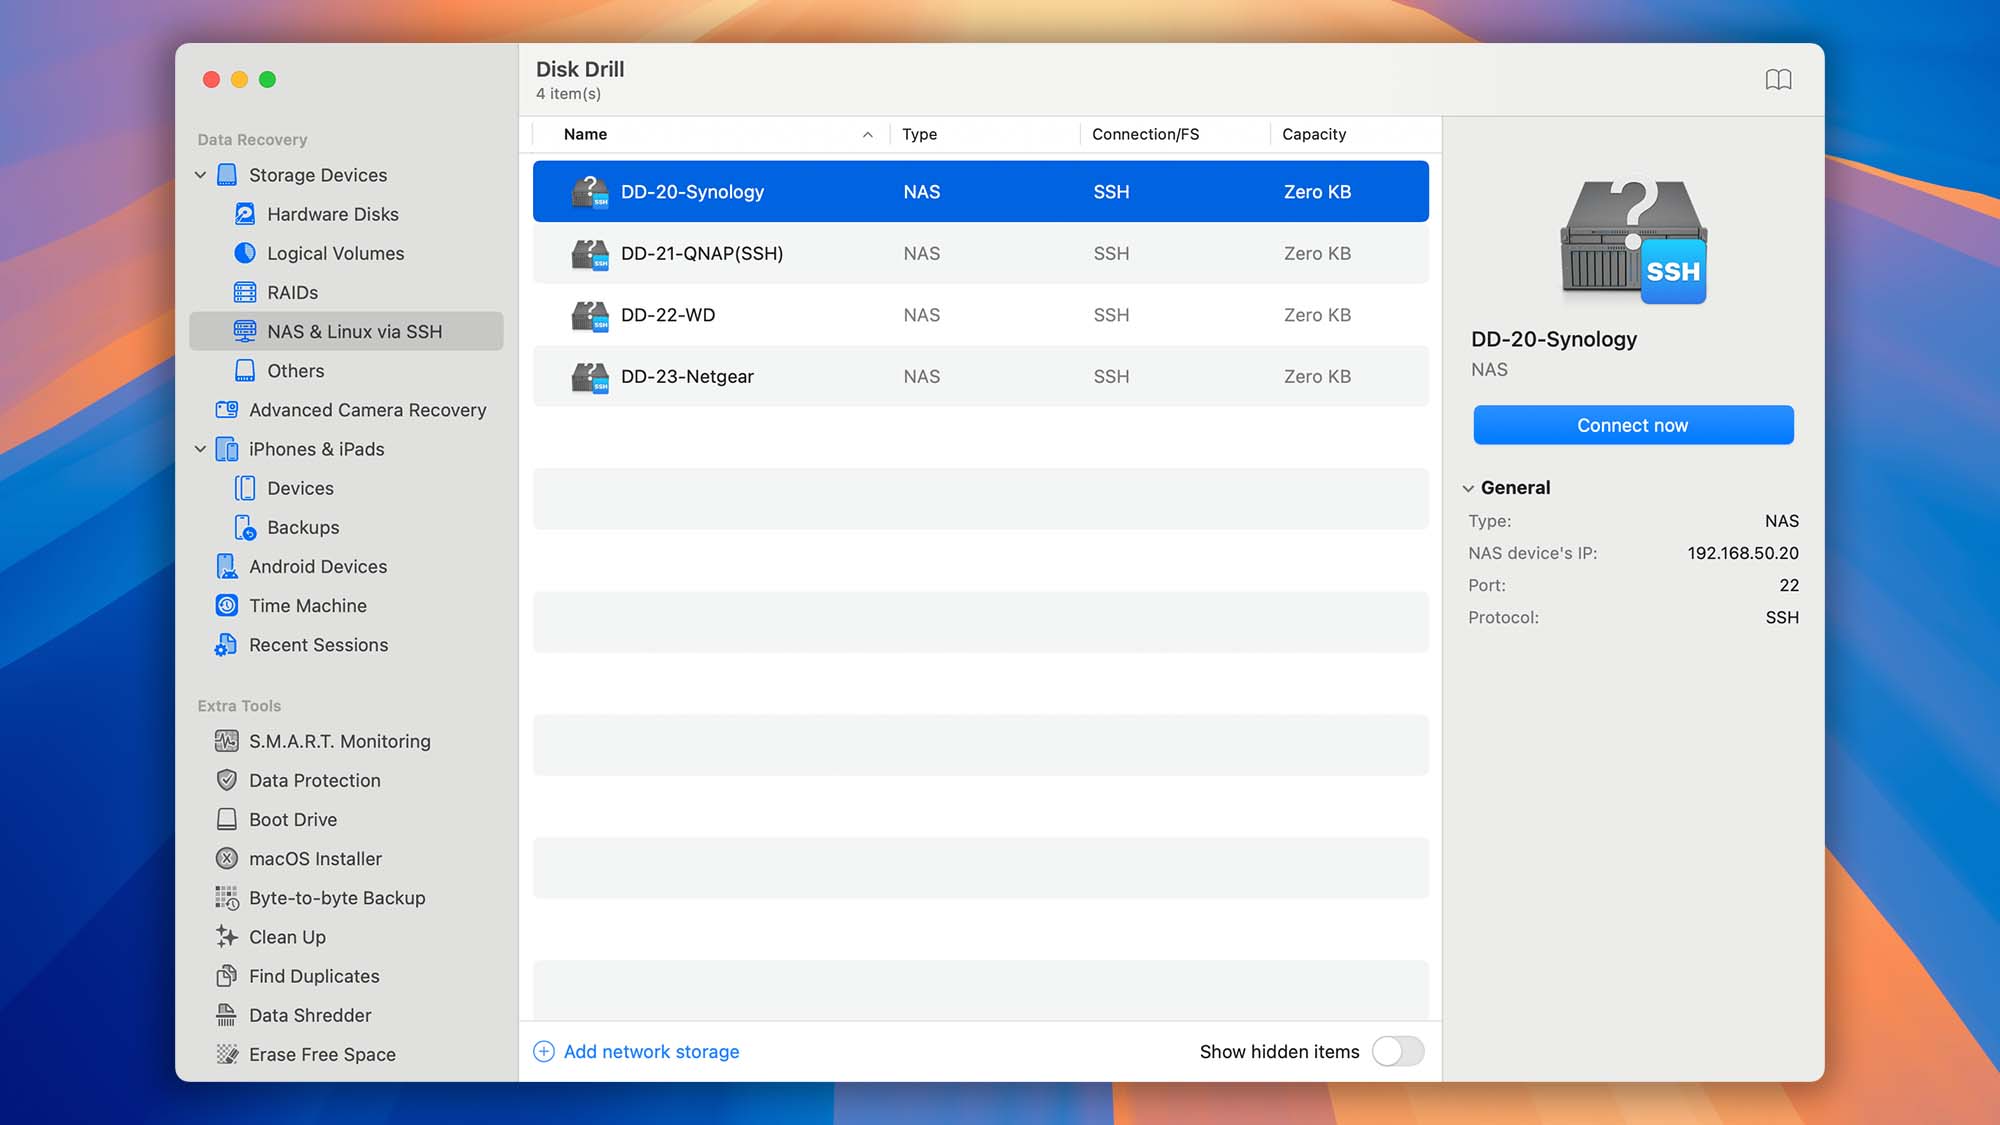Click the Recent Sessions icon
2000x1125 pixels.
pos(226,645)
